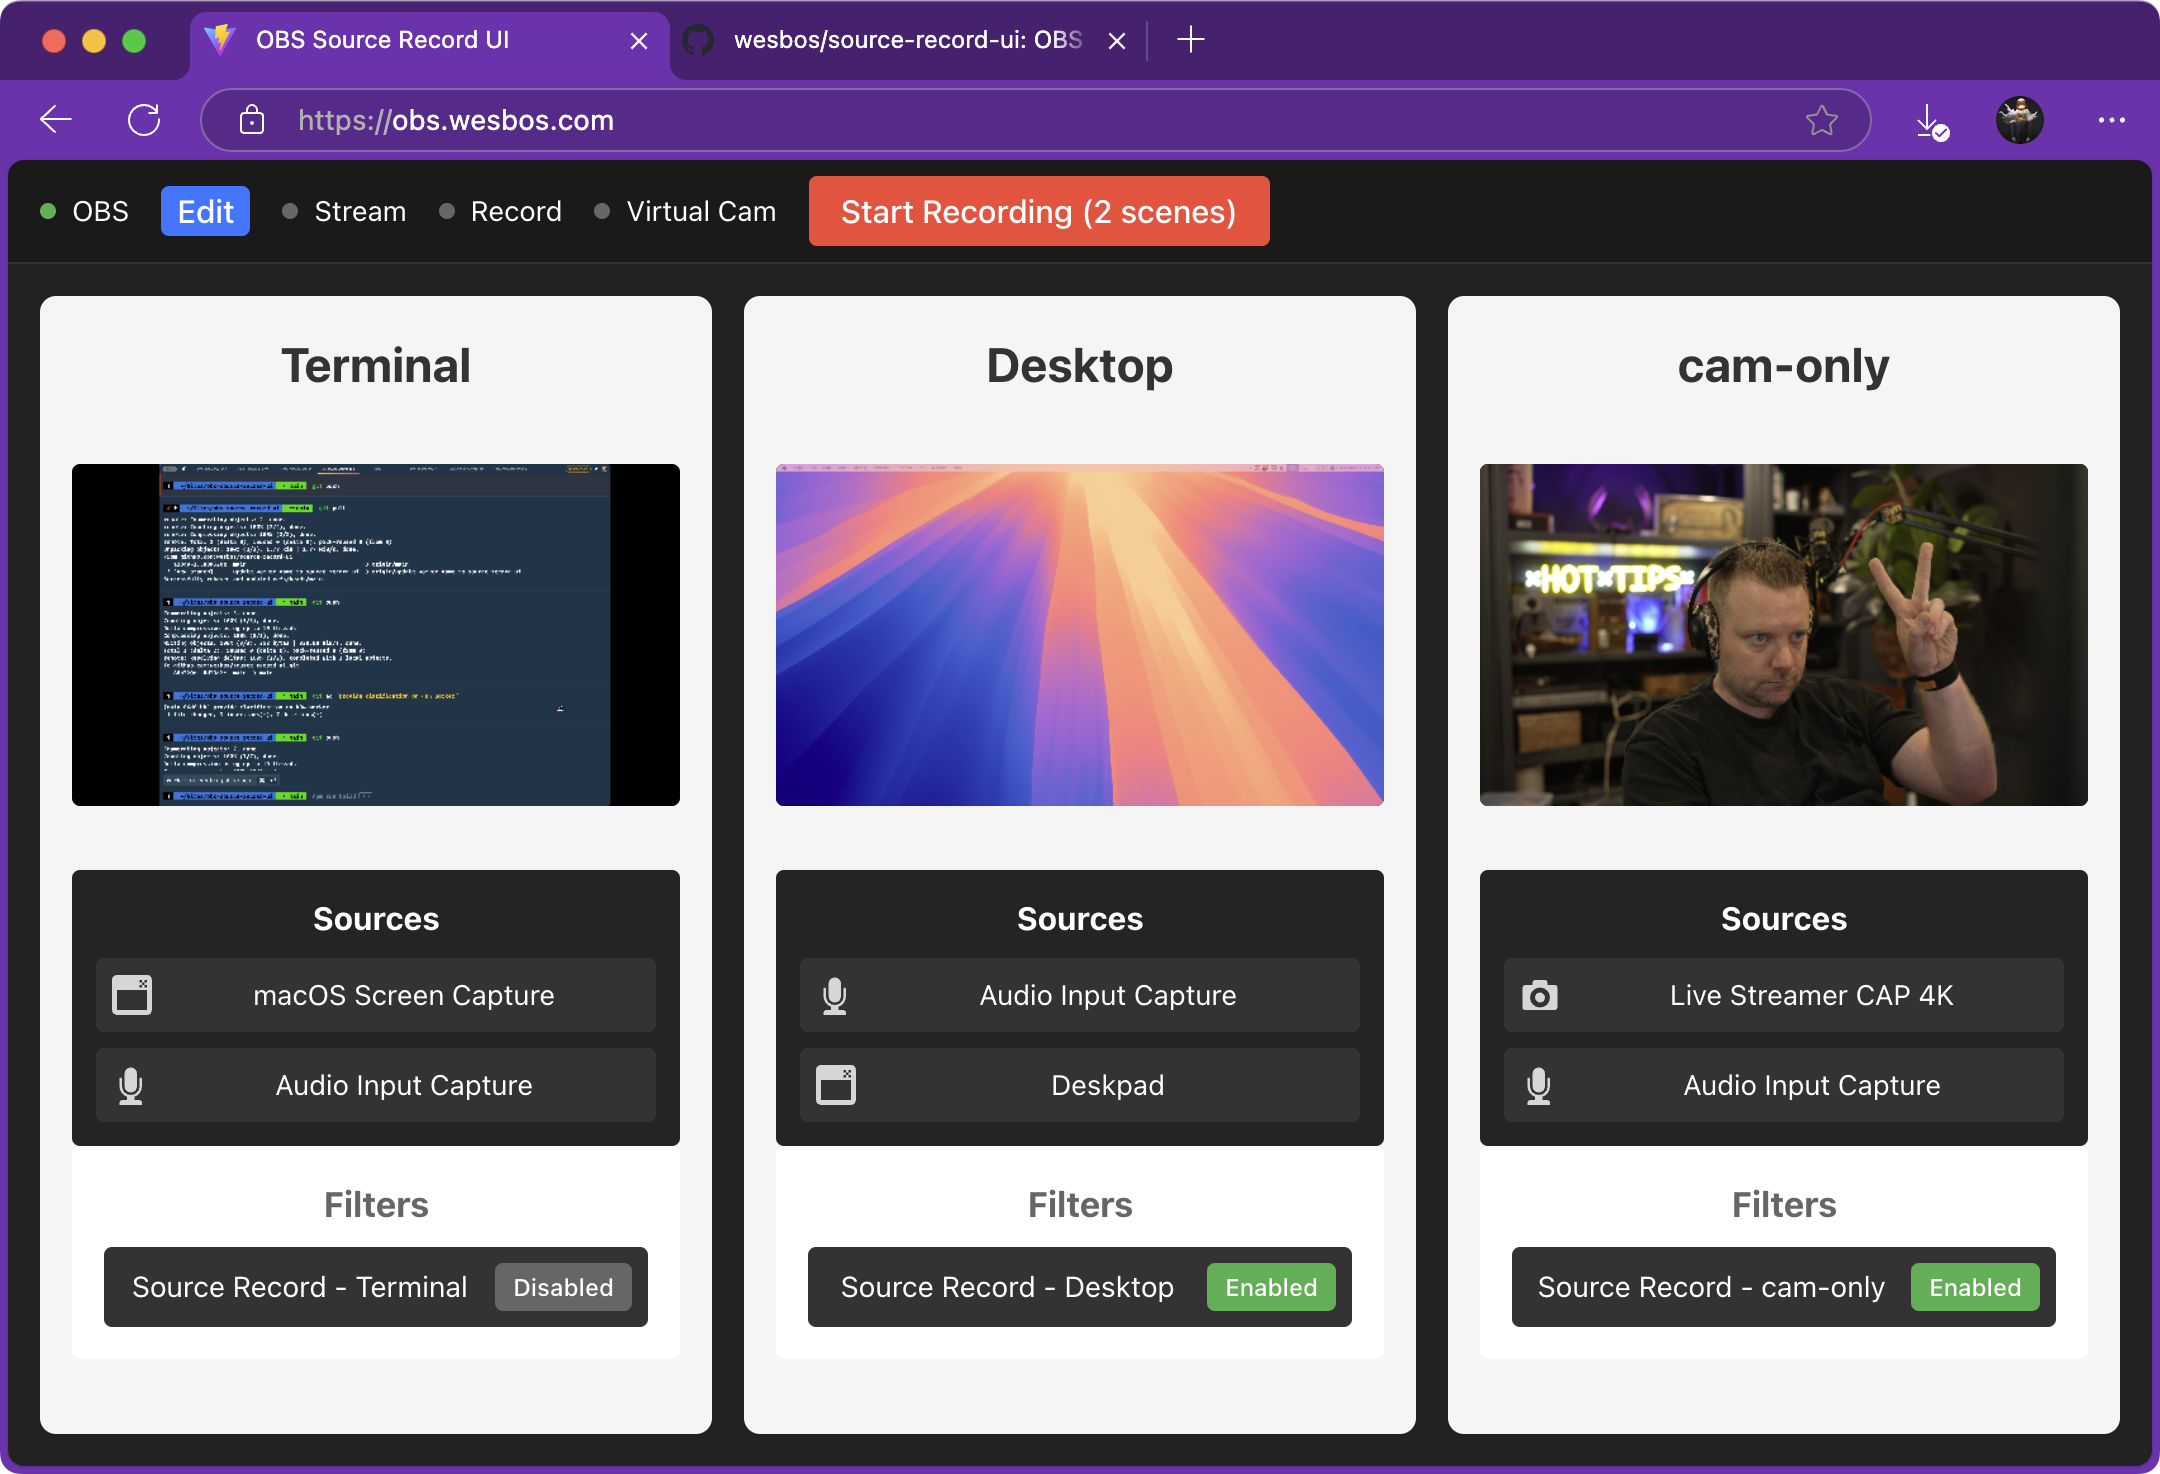This screenshot has width=2160, height=1474.
Task: Click the browser profile avatar
Action: (x=2018, y=120)
